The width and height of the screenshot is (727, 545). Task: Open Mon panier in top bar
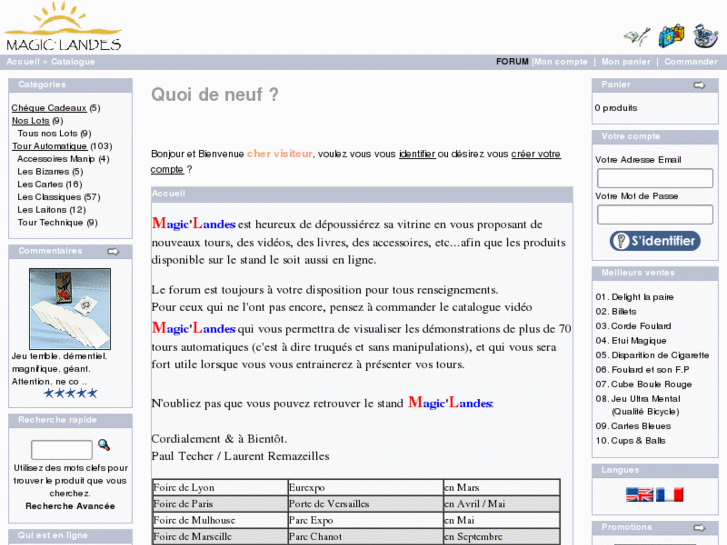coord(626,62)
